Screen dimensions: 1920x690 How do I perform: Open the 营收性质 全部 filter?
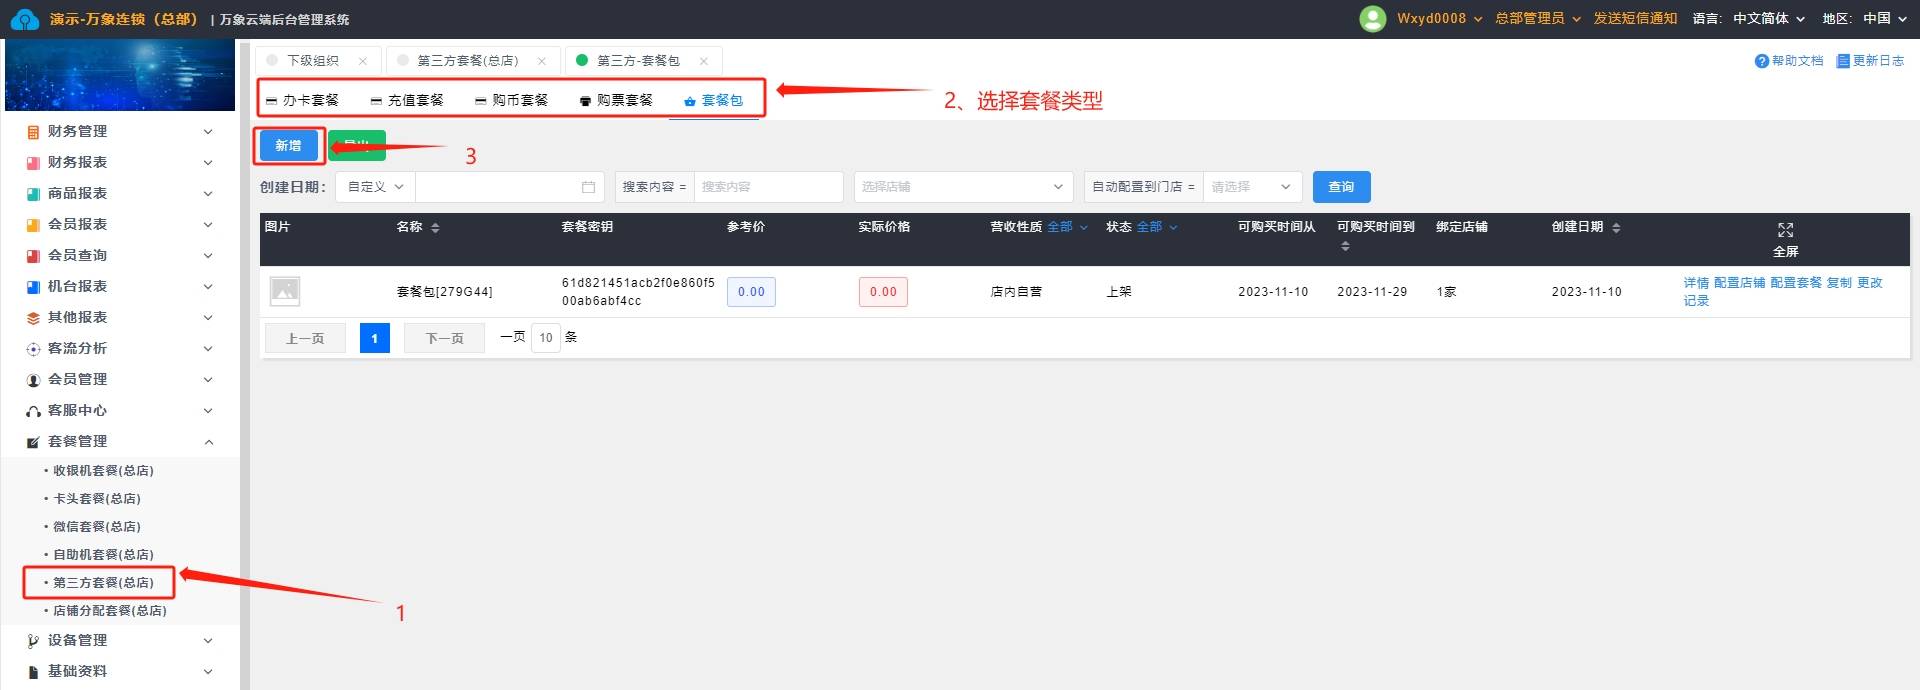(1067, 227)
